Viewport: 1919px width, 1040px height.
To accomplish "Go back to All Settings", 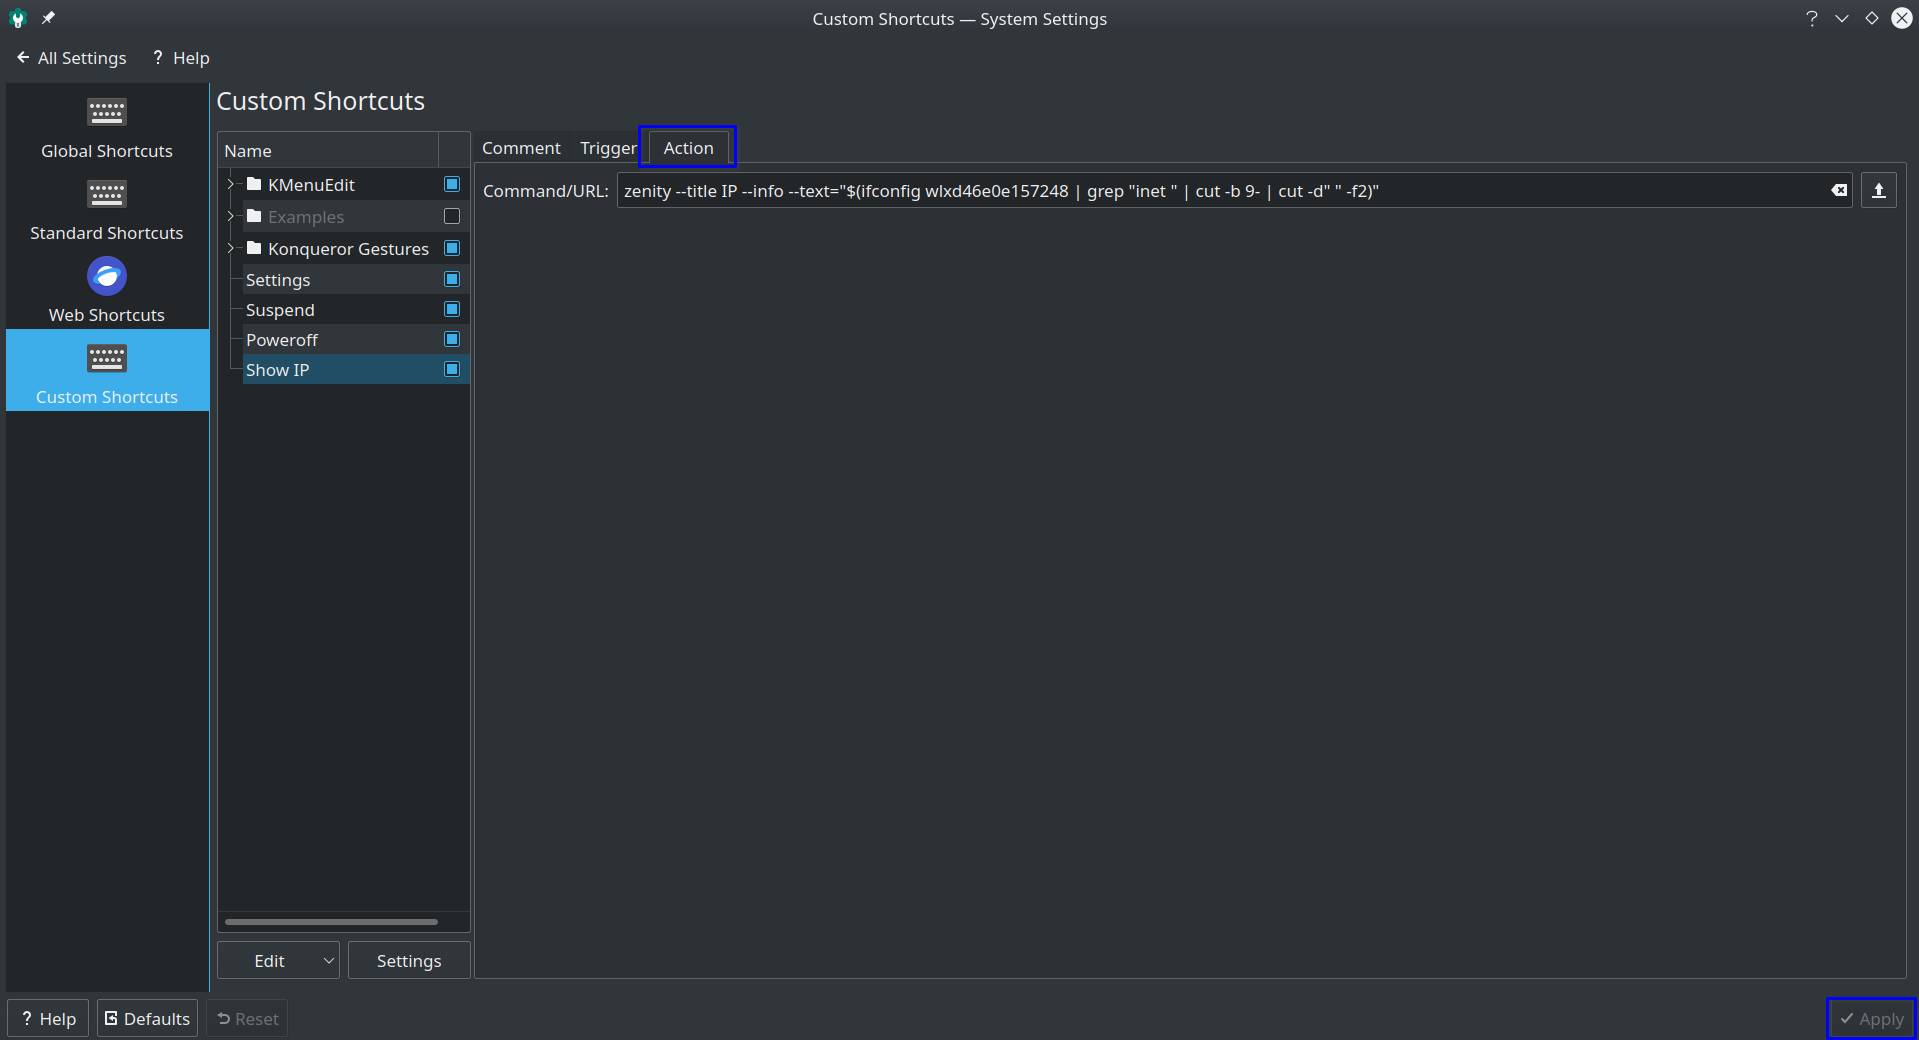I will [71, 57].
